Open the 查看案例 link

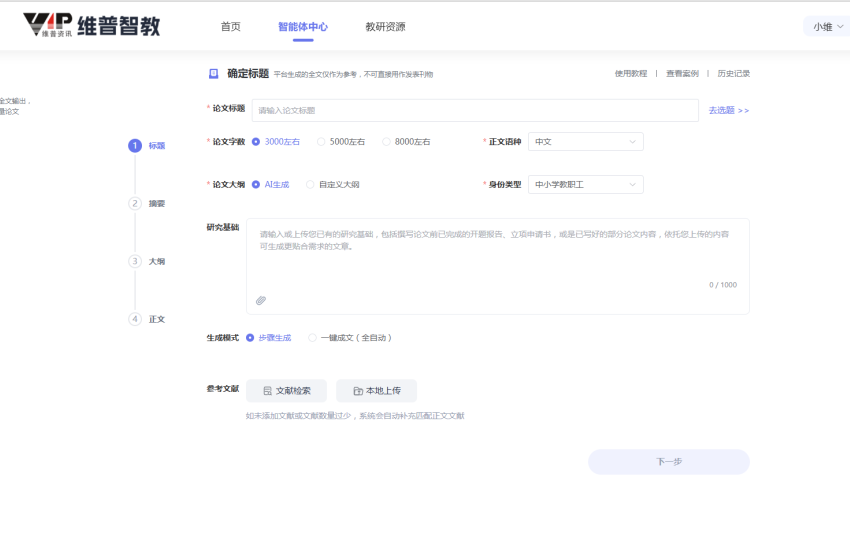coord(682,74)
